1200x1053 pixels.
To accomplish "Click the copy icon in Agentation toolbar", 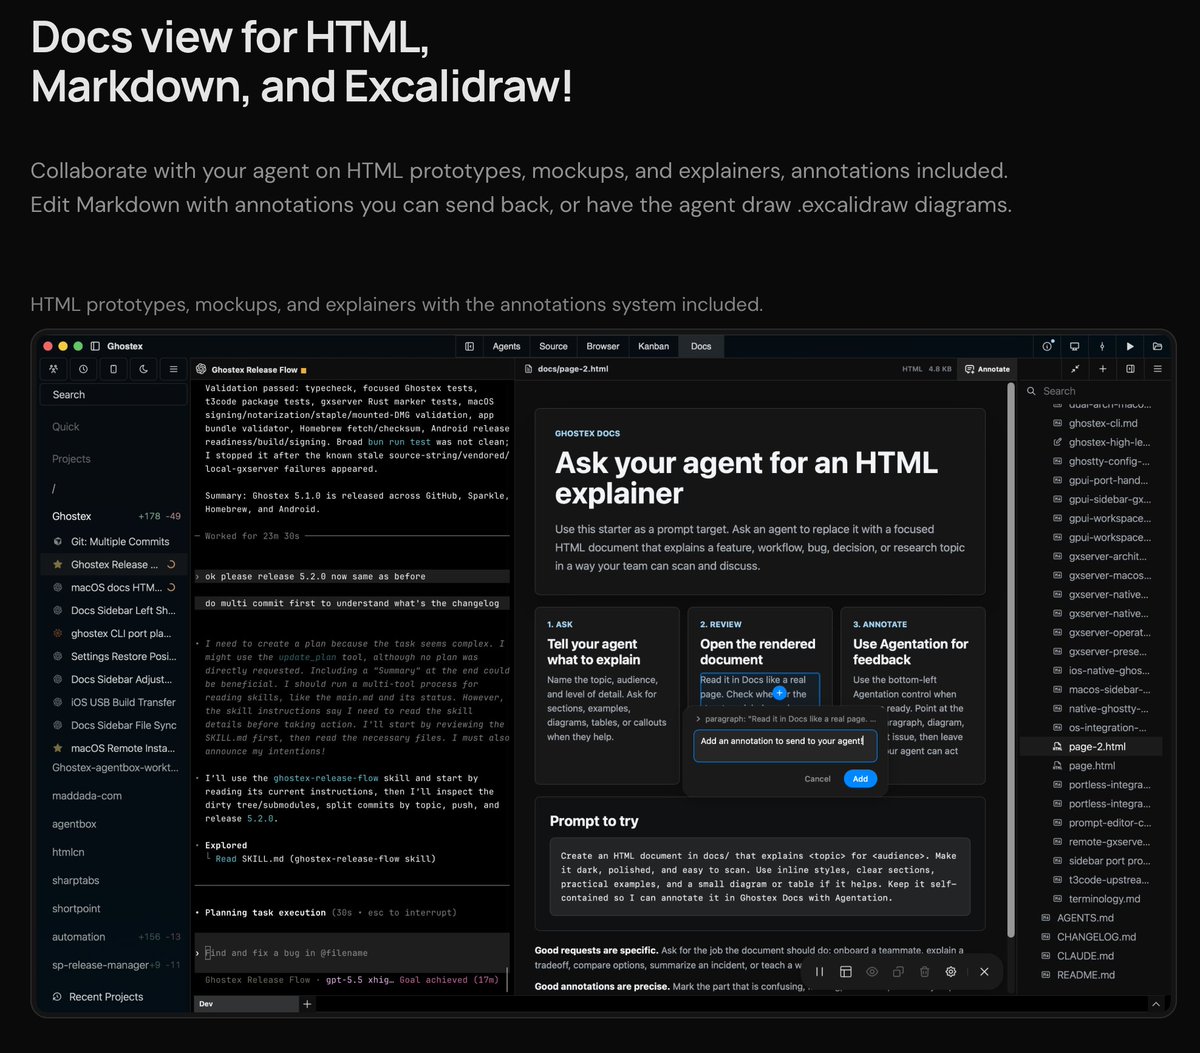I will point(898,971).
